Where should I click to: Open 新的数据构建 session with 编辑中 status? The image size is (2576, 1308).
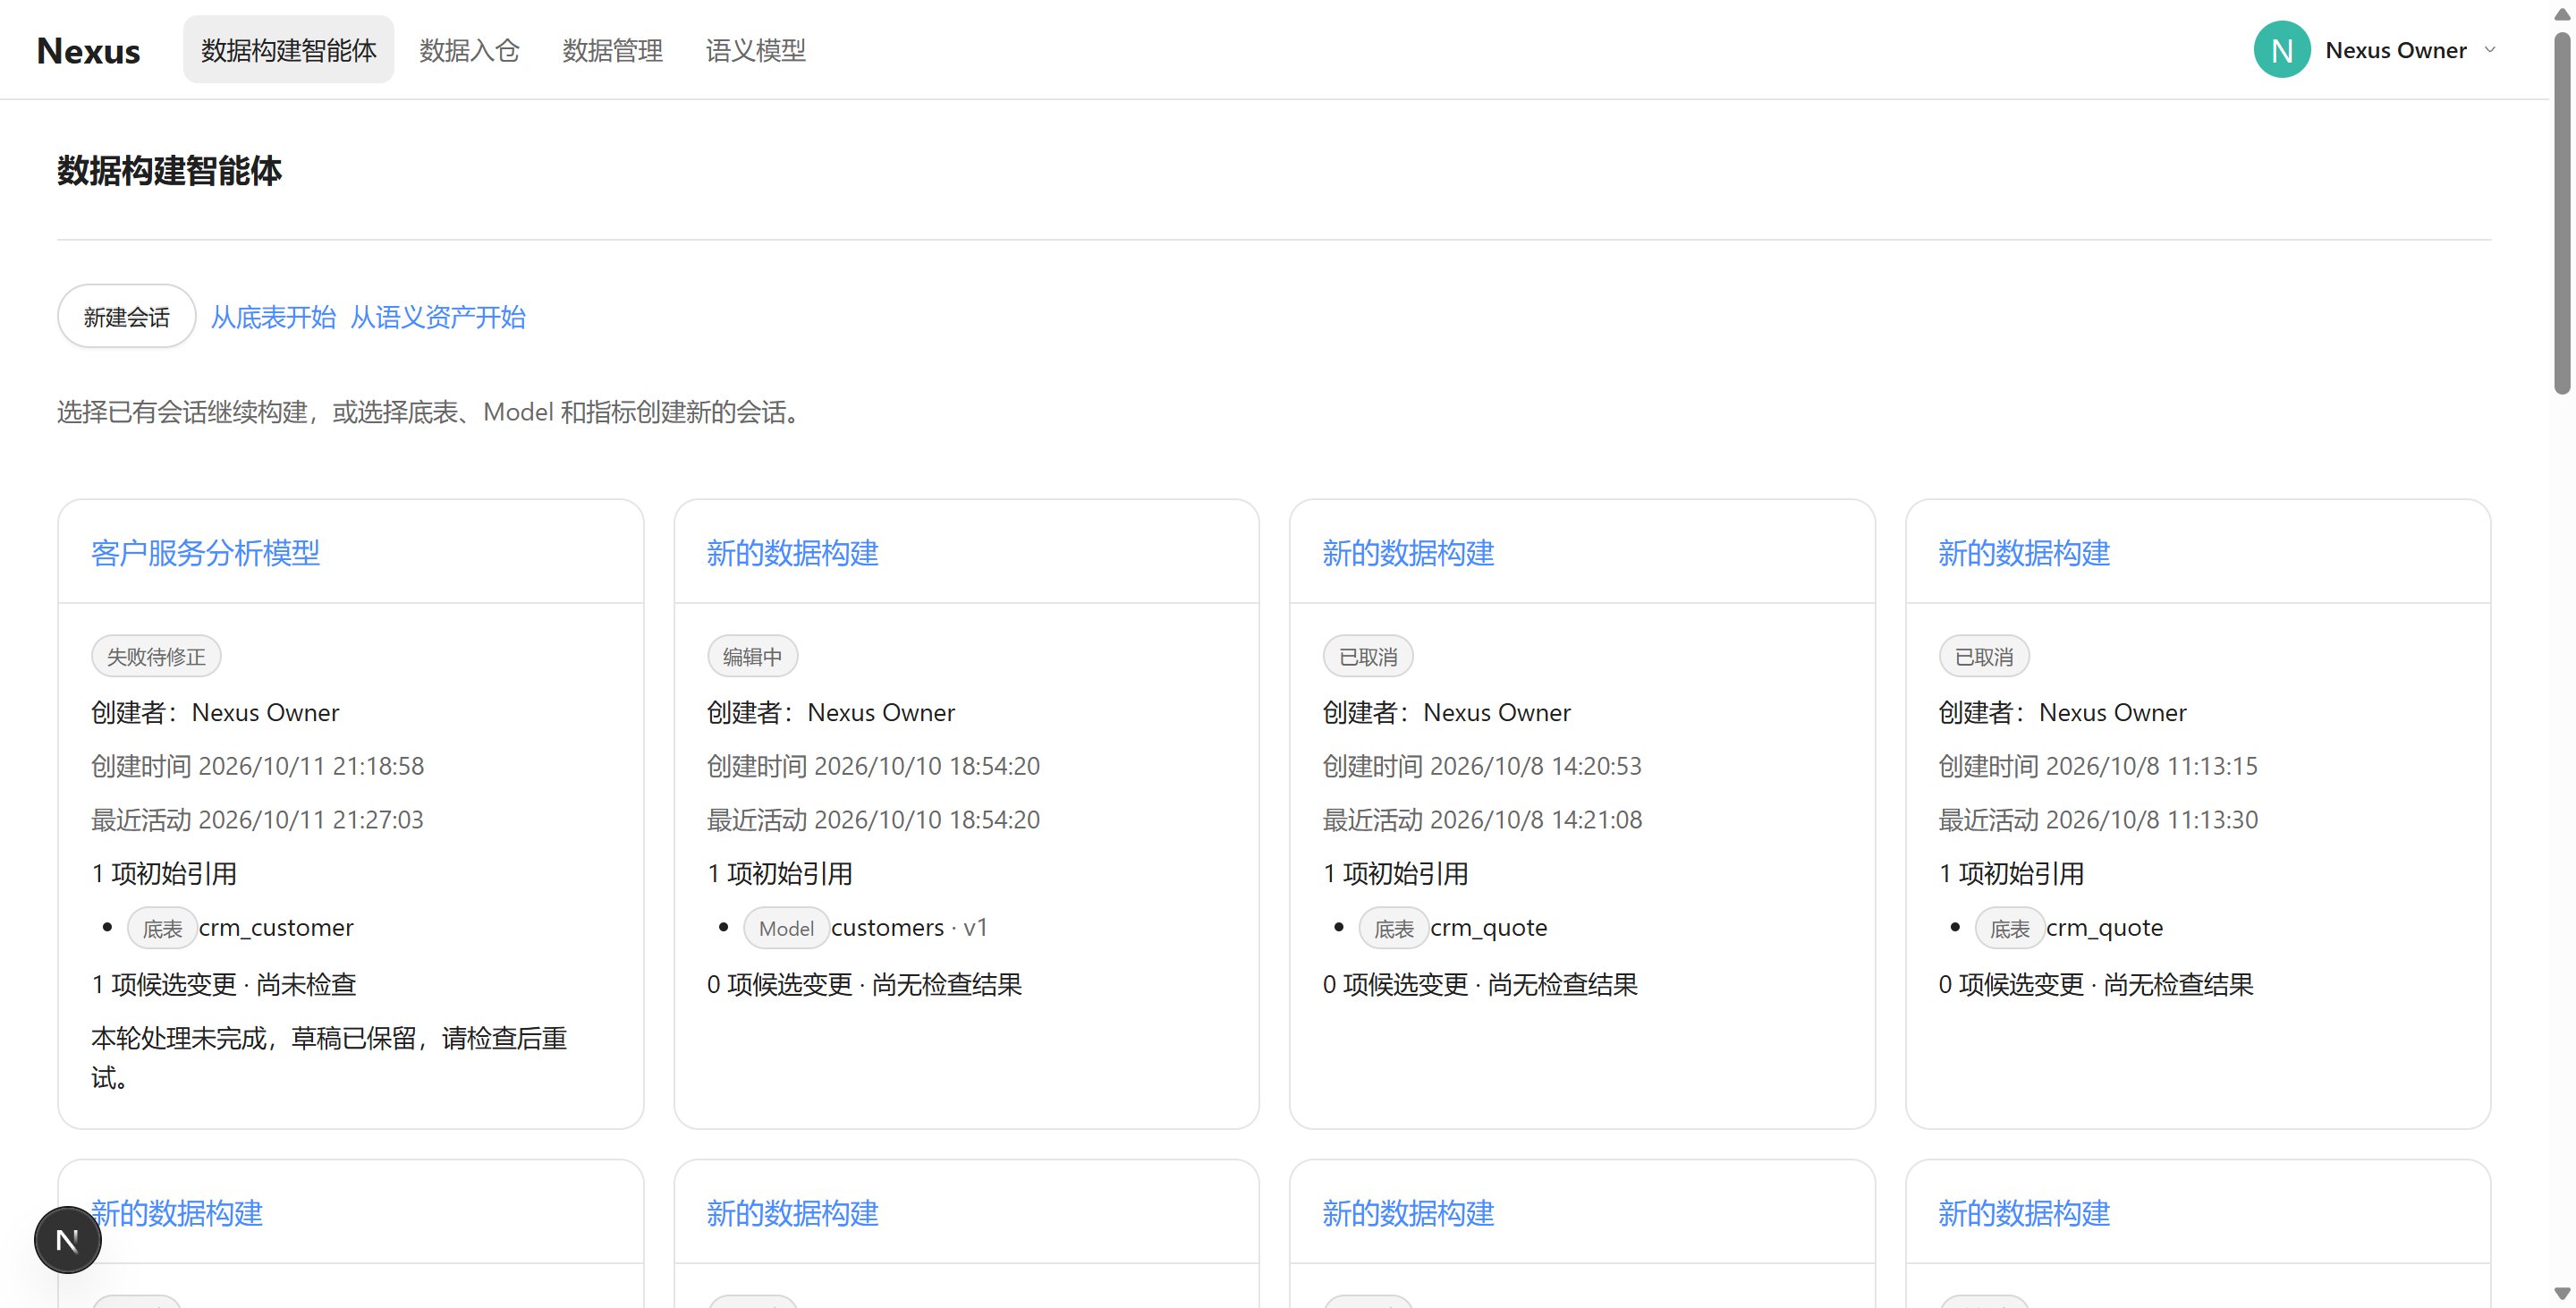click(792, 553)
